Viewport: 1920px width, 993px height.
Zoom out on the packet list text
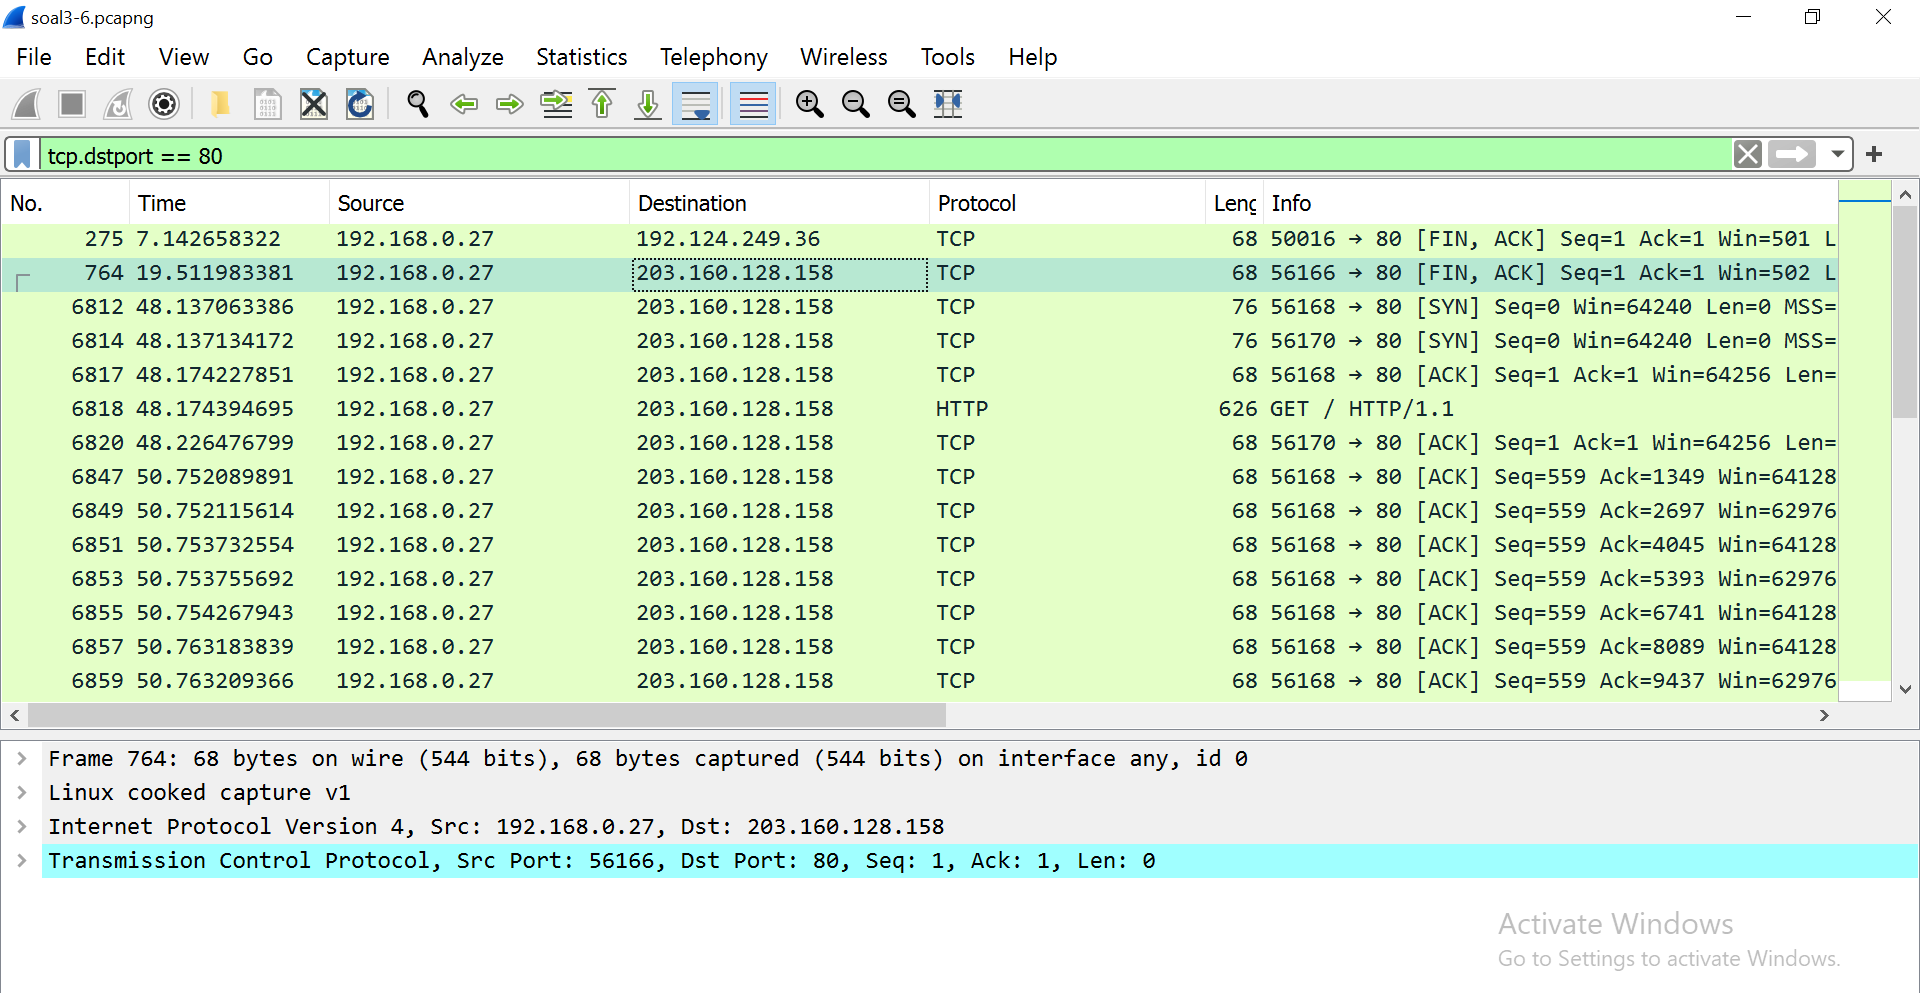coord(856,104)
